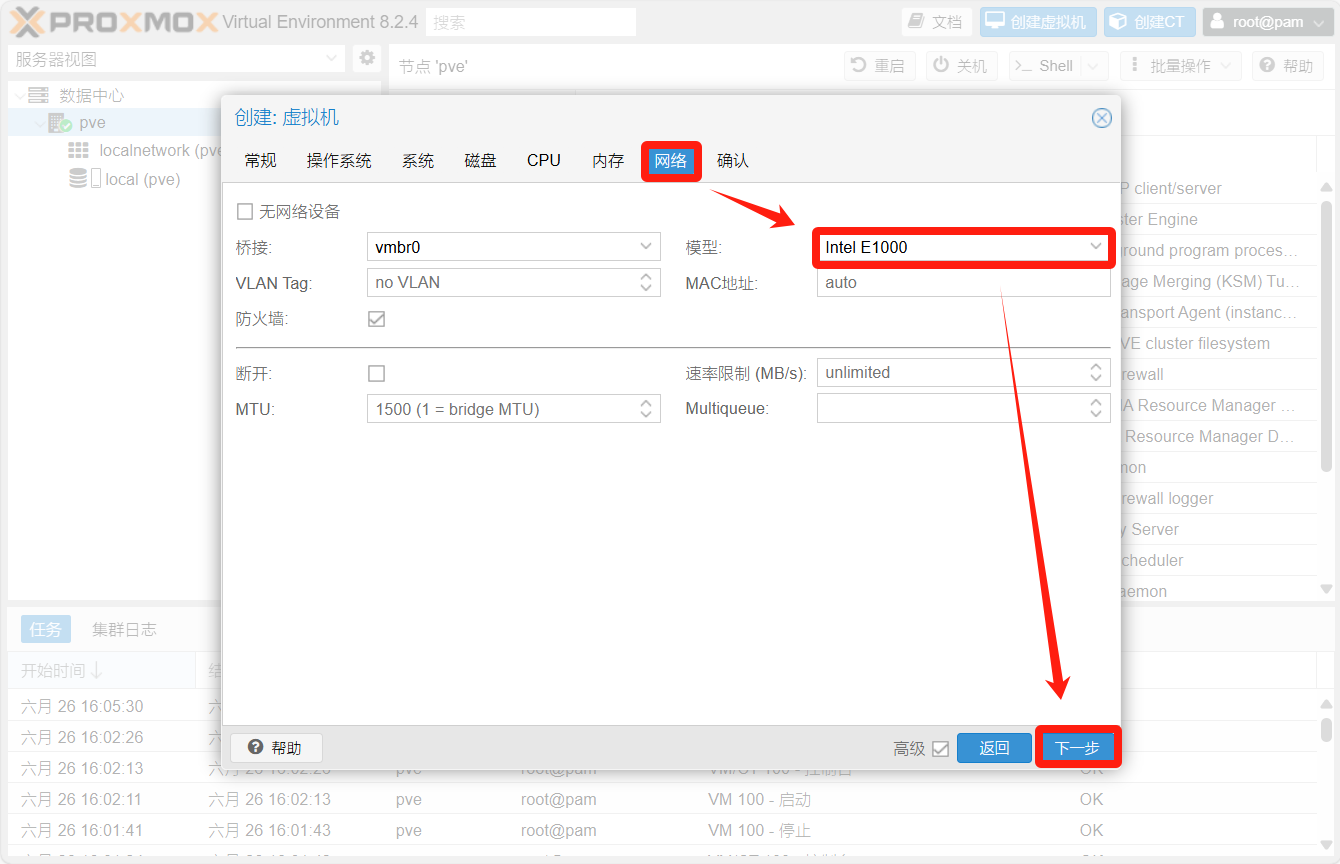This screenshot has height=864, width=1340.
Task: Switch to the 磁盘 tab
Action: [x=480, y=161]
